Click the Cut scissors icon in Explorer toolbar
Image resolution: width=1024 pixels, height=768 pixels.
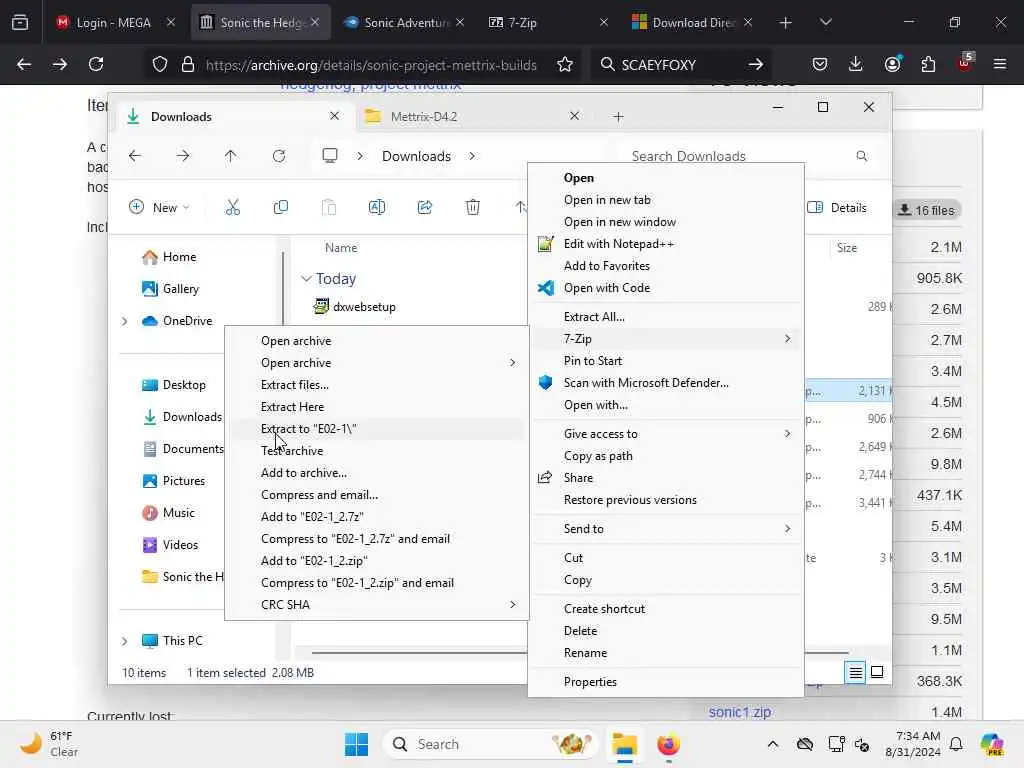click(232, 208)
